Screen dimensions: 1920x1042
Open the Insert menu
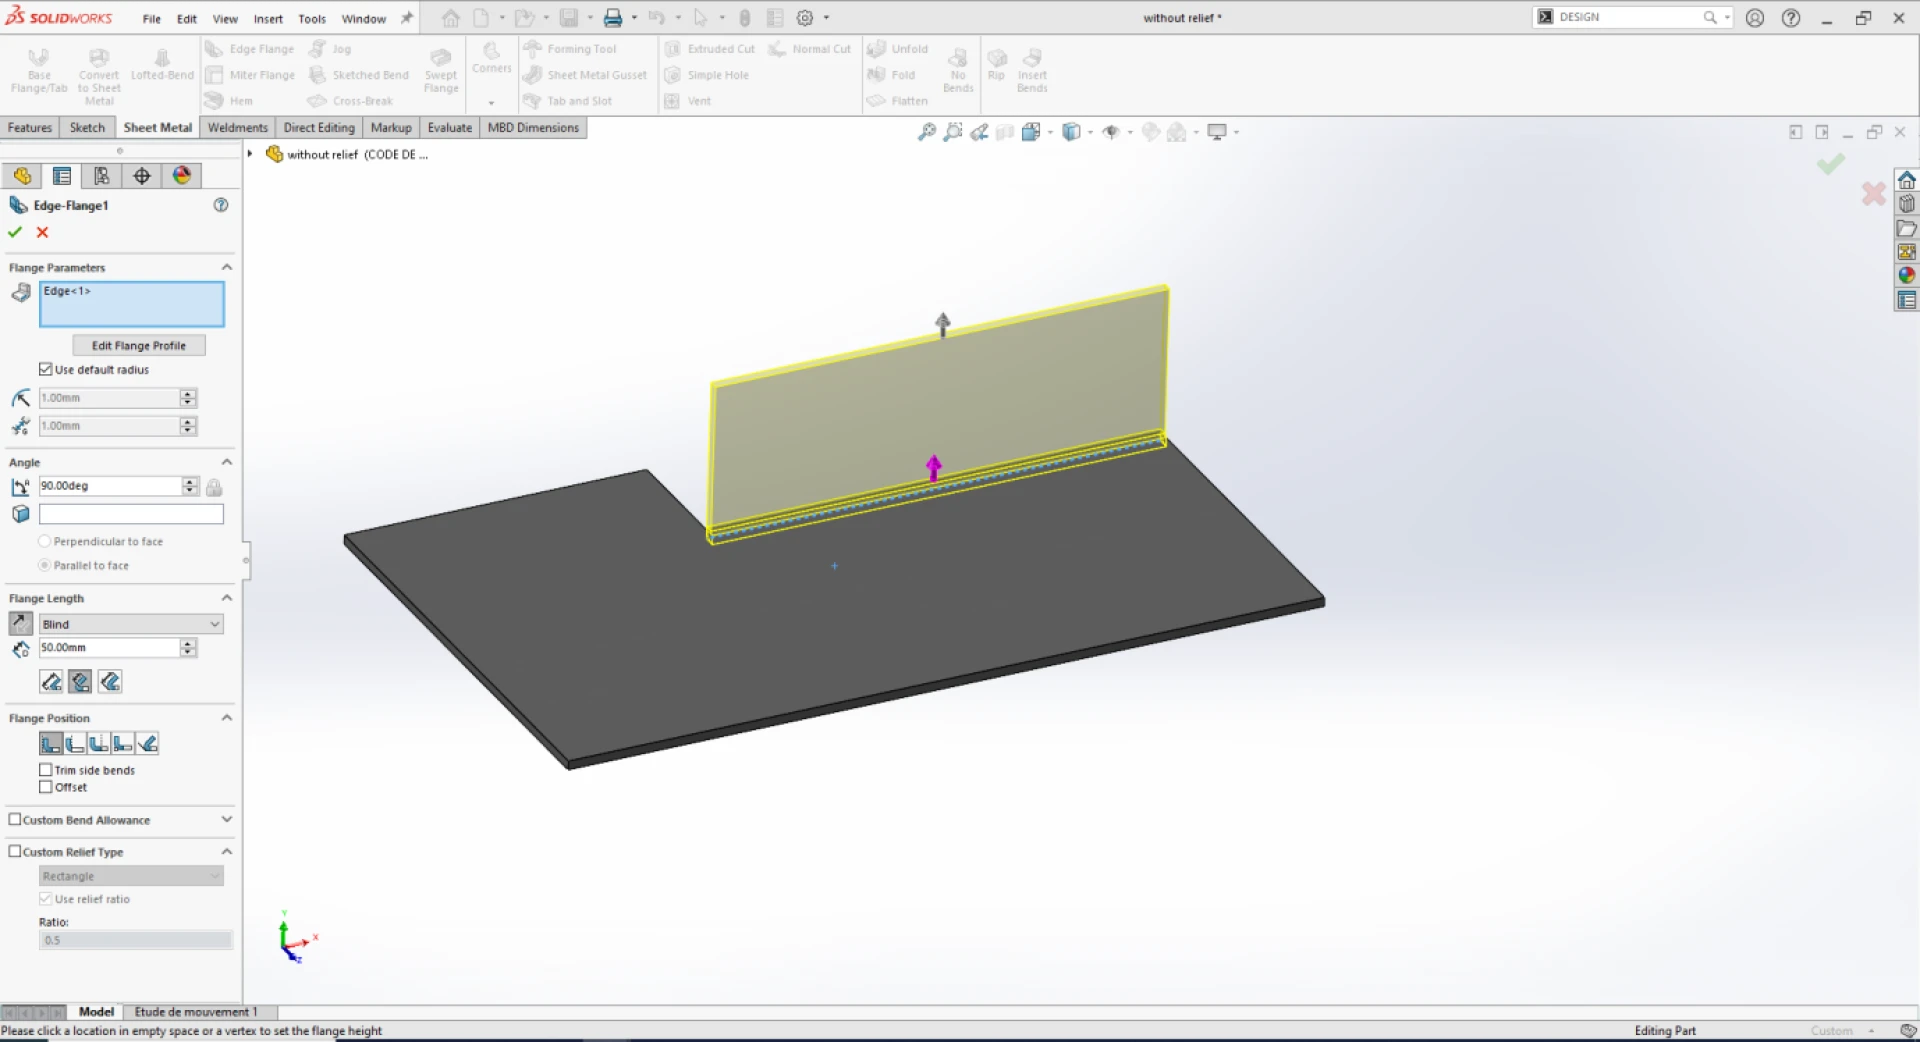click(268, 18)
